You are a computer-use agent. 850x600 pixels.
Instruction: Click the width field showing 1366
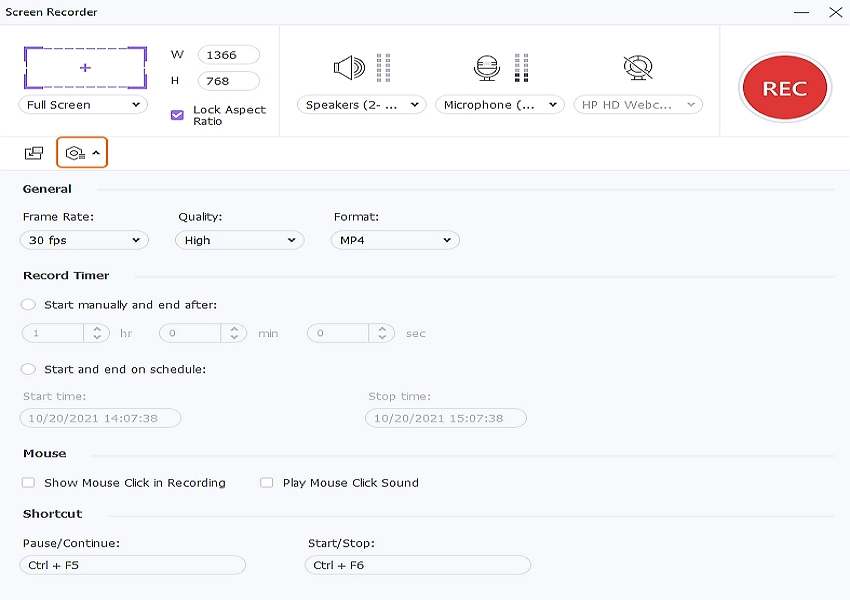click(229, 55)
